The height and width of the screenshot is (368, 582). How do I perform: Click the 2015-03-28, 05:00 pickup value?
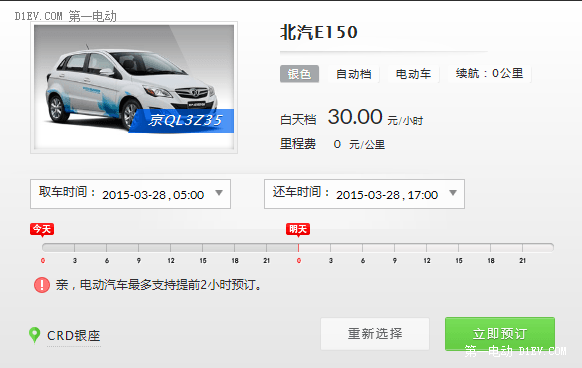tap(153, 195)
